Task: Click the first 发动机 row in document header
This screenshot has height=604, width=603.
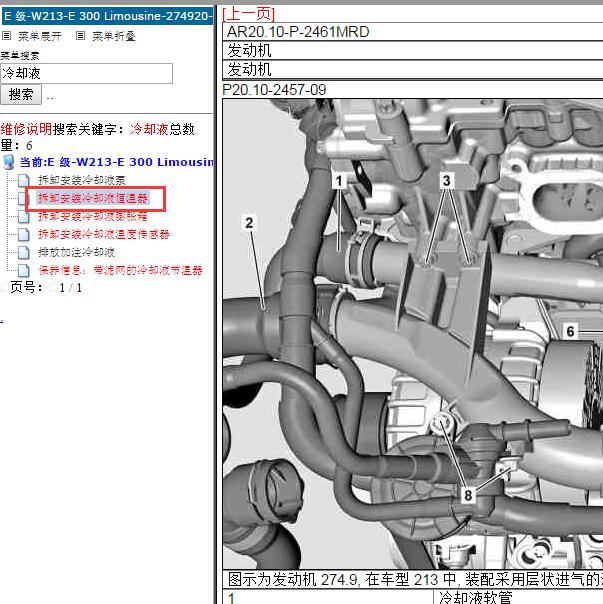Action: click(413, 50)
